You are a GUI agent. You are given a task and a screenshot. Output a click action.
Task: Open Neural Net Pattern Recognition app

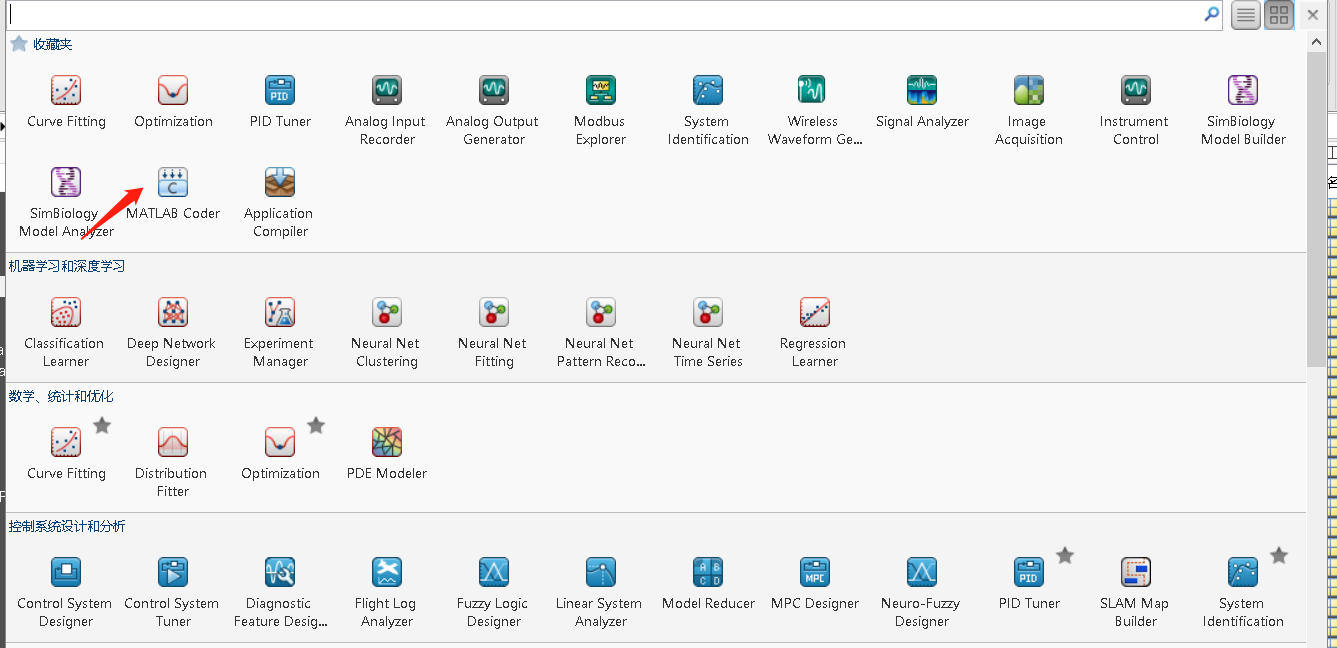(600, 332)
